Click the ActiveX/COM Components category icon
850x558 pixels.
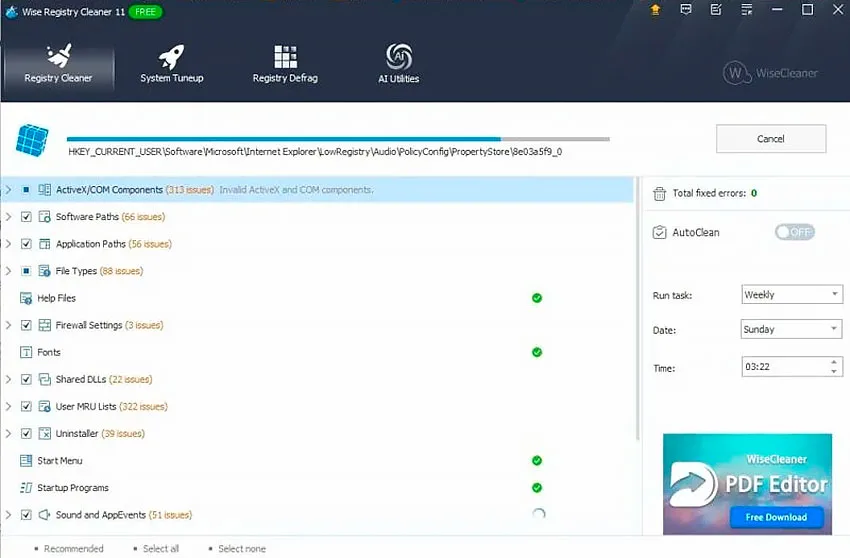(44, 190)
